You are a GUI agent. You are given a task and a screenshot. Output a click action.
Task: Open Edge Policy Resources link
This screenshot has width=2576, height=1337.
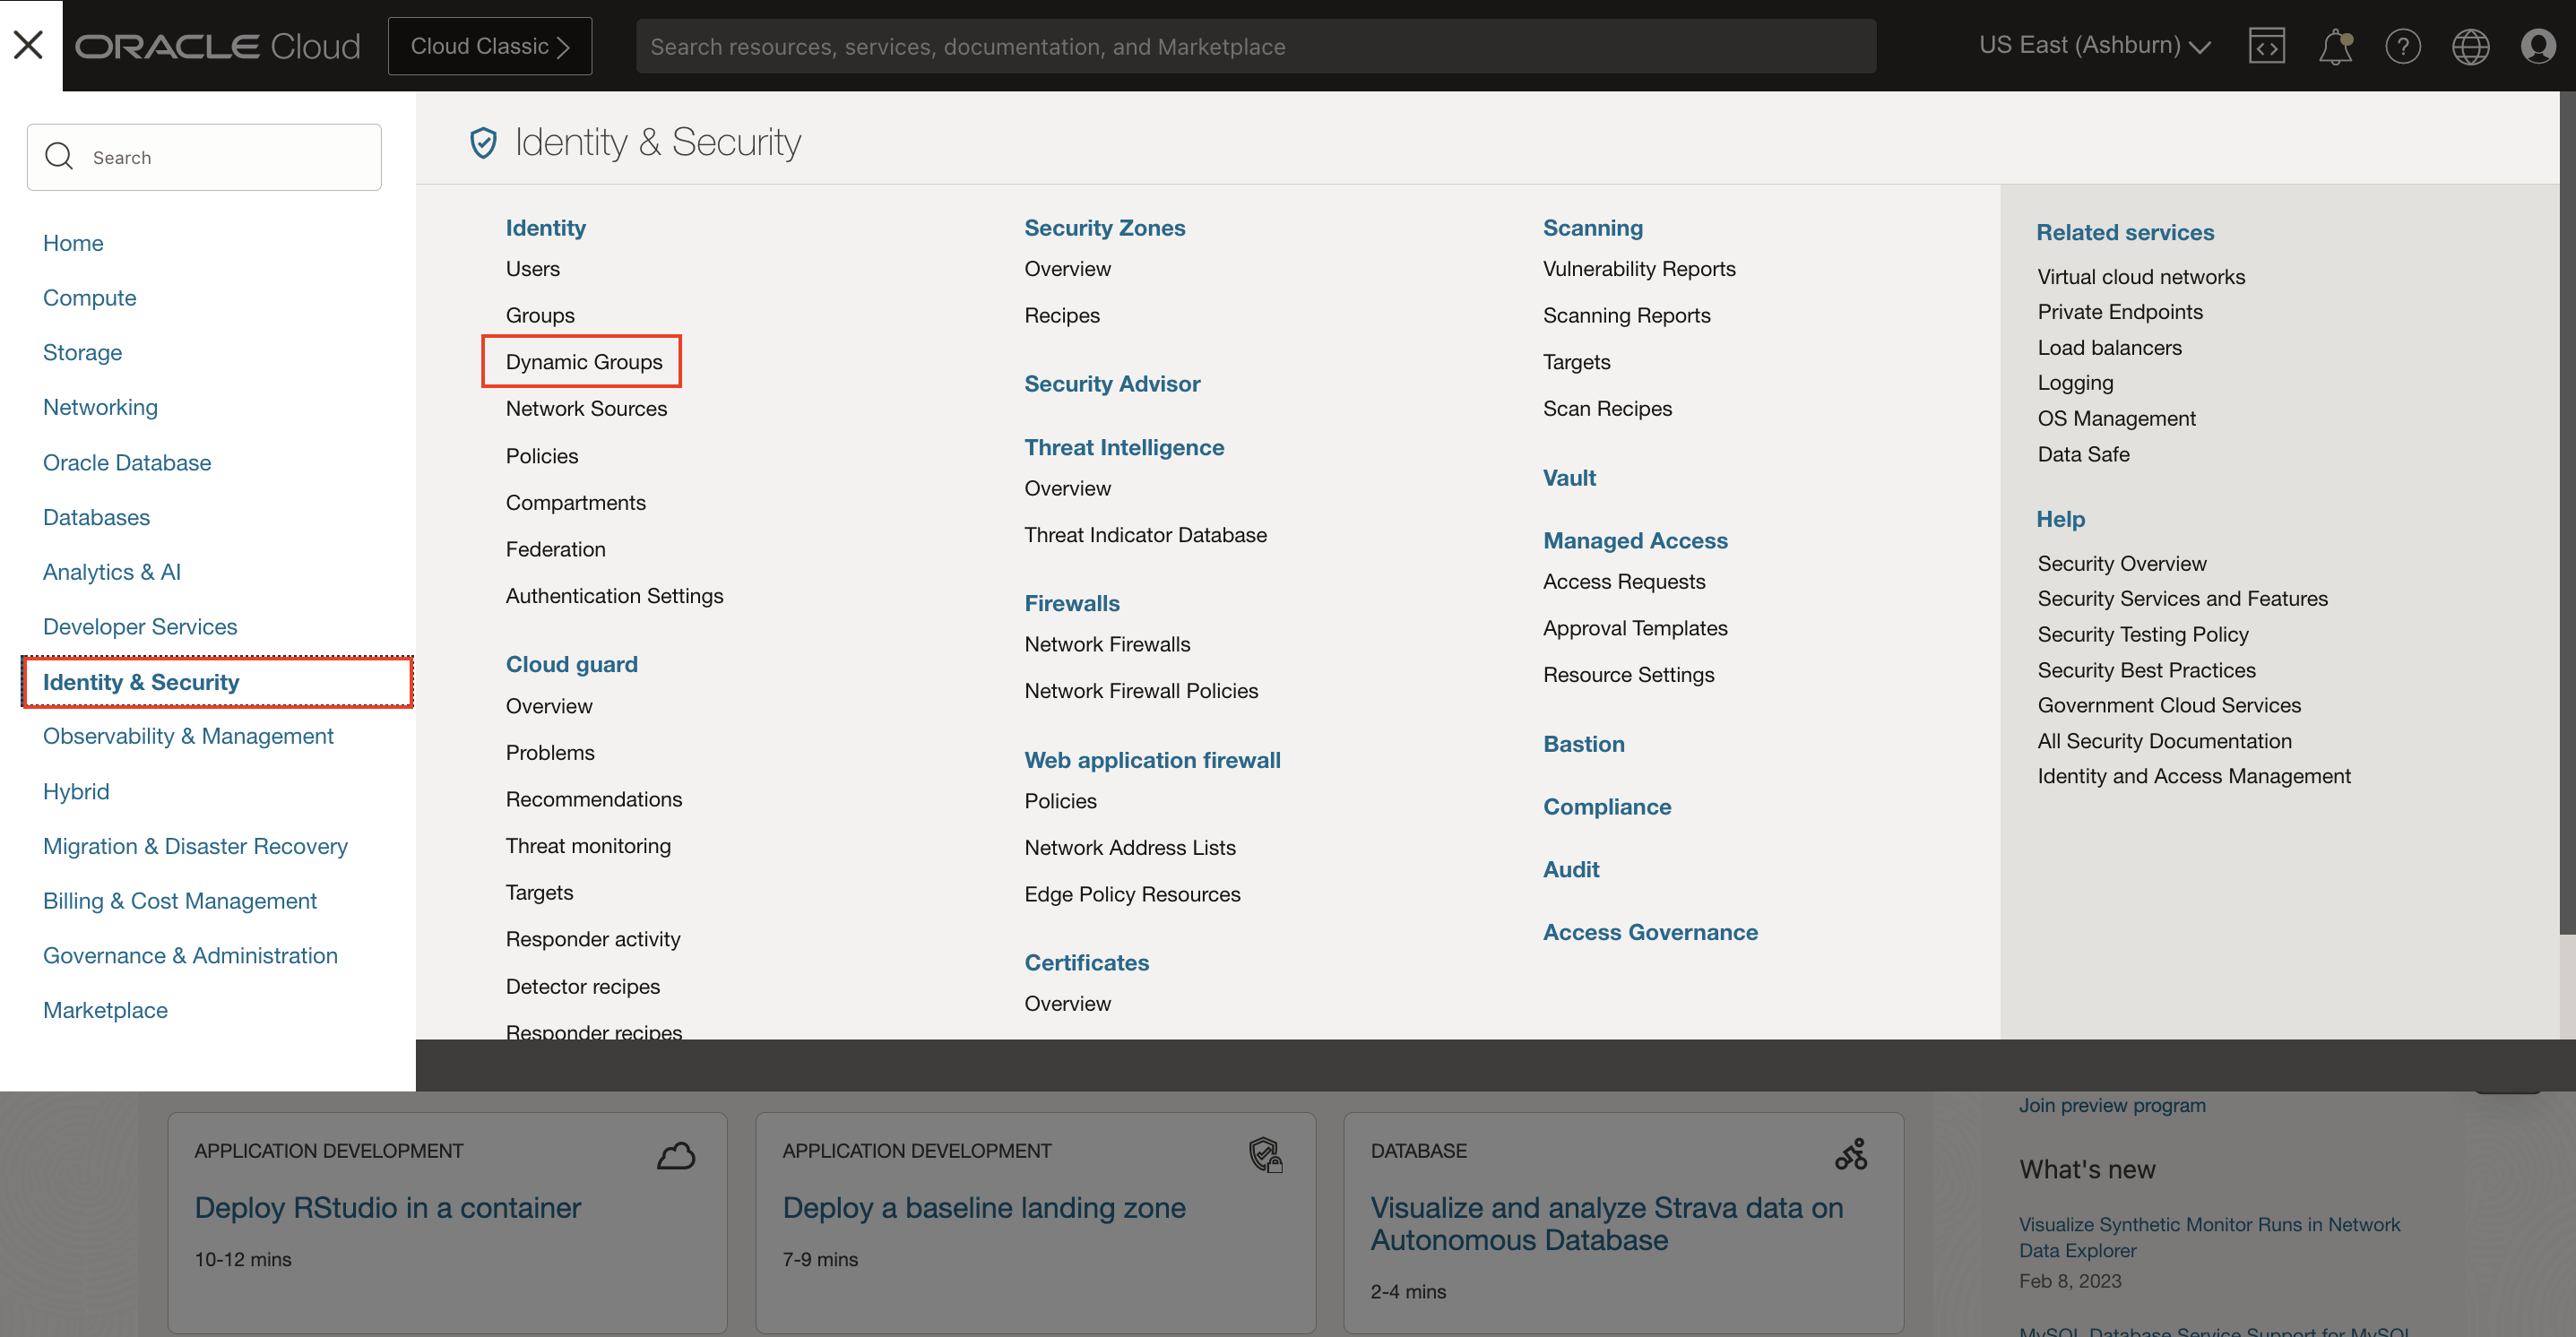(1132, 894)
